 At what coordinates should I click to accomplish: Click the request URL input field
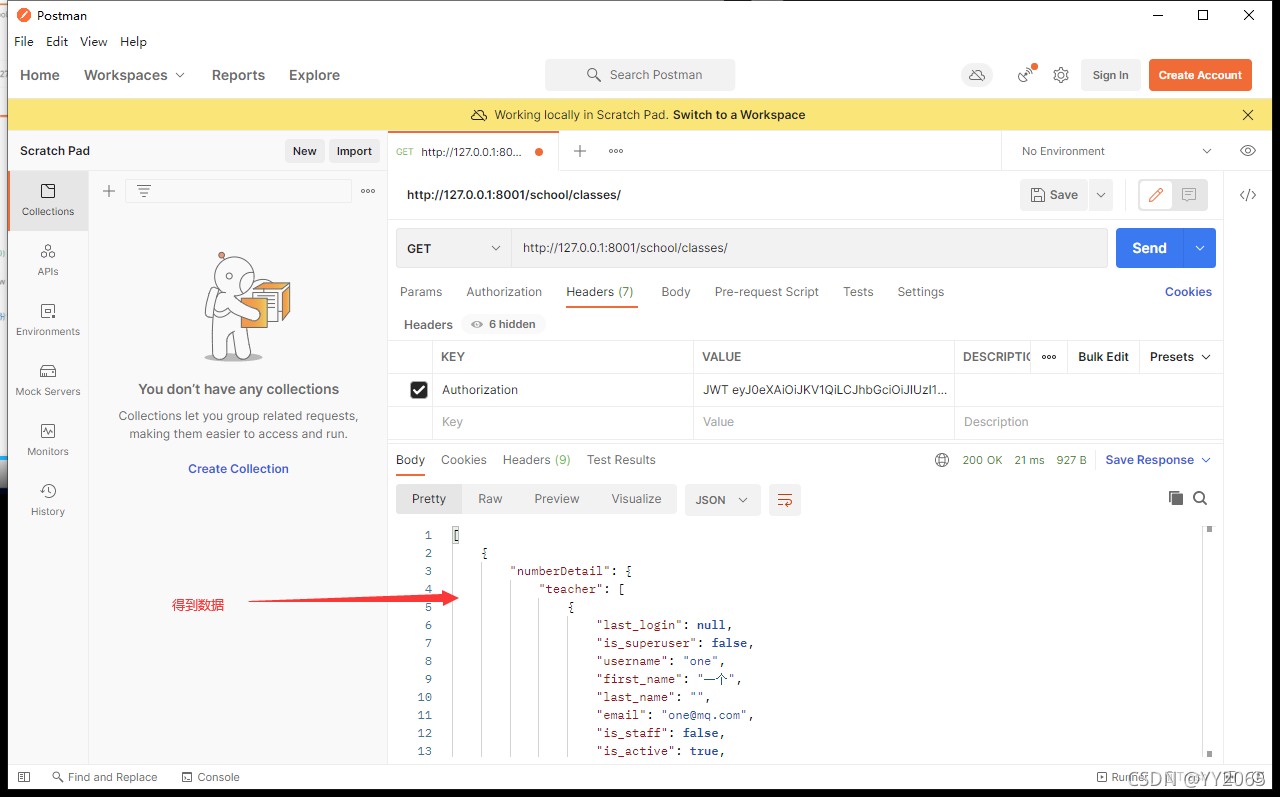pyautogui.click(x=810, y=248)
